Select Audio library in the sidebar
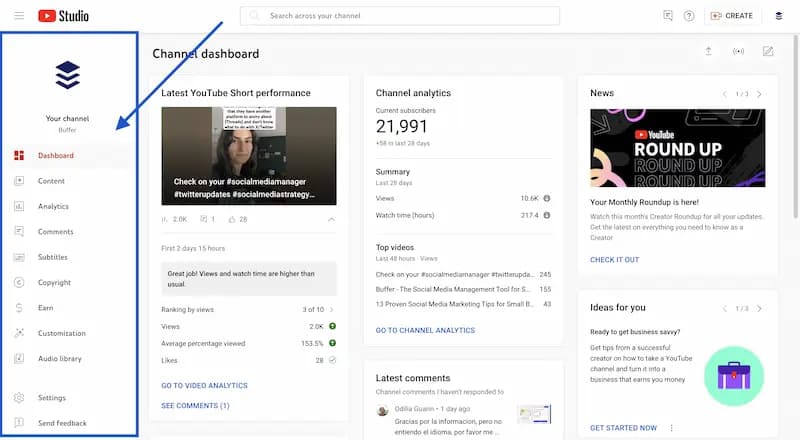 point(59,359)
